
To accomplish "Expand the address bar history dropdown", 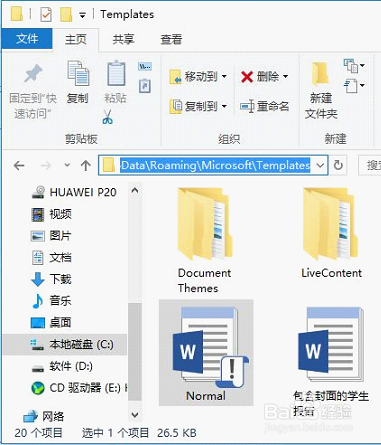I will tap(320, 165).
